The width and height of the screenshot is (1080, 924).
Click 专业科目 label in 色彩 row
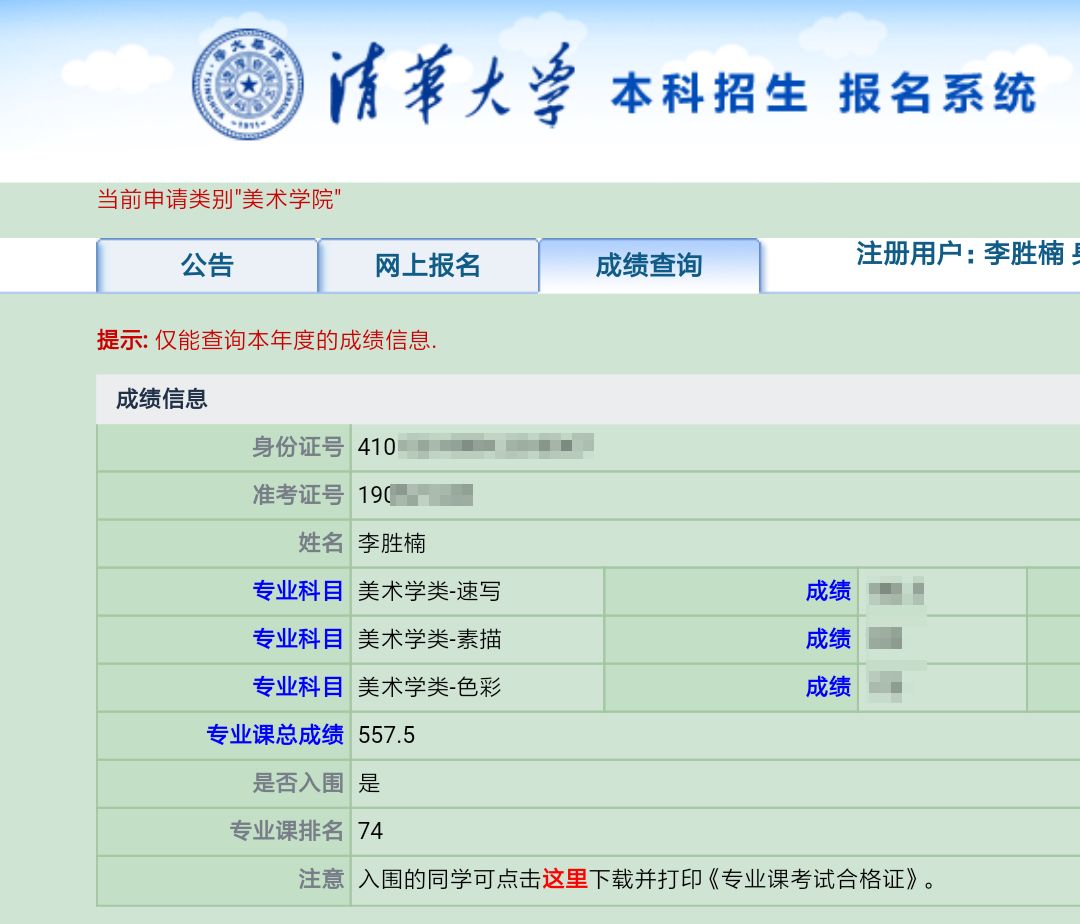point(298,686)
